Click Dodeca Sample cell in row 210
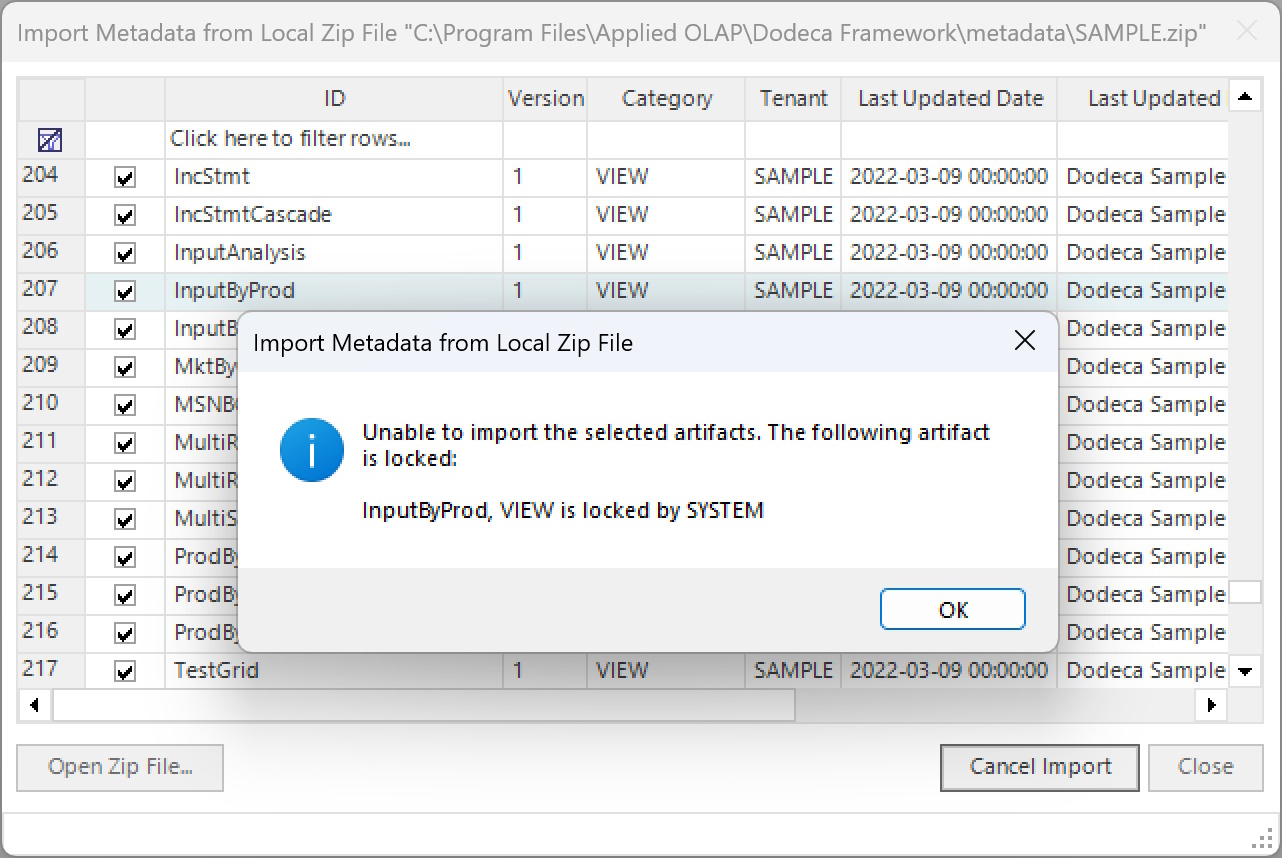The image size is (1282, 858). (1144, 405)
